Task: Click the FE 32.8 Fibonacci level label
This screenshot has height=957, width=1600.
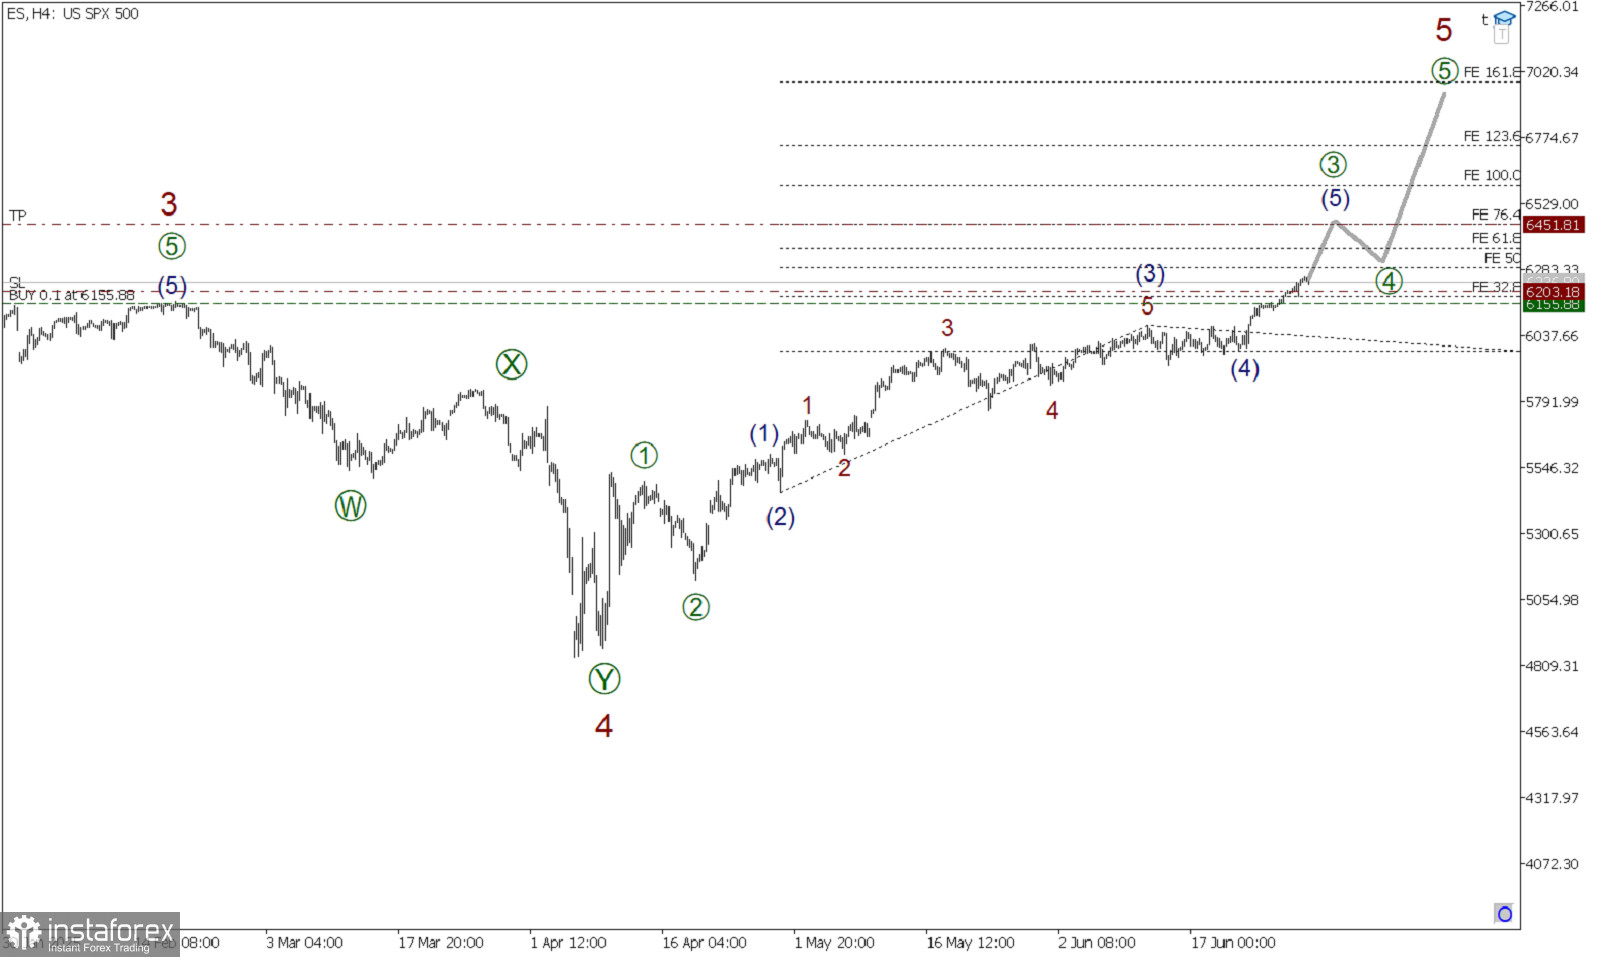Action: click(x=1495, y=287)
